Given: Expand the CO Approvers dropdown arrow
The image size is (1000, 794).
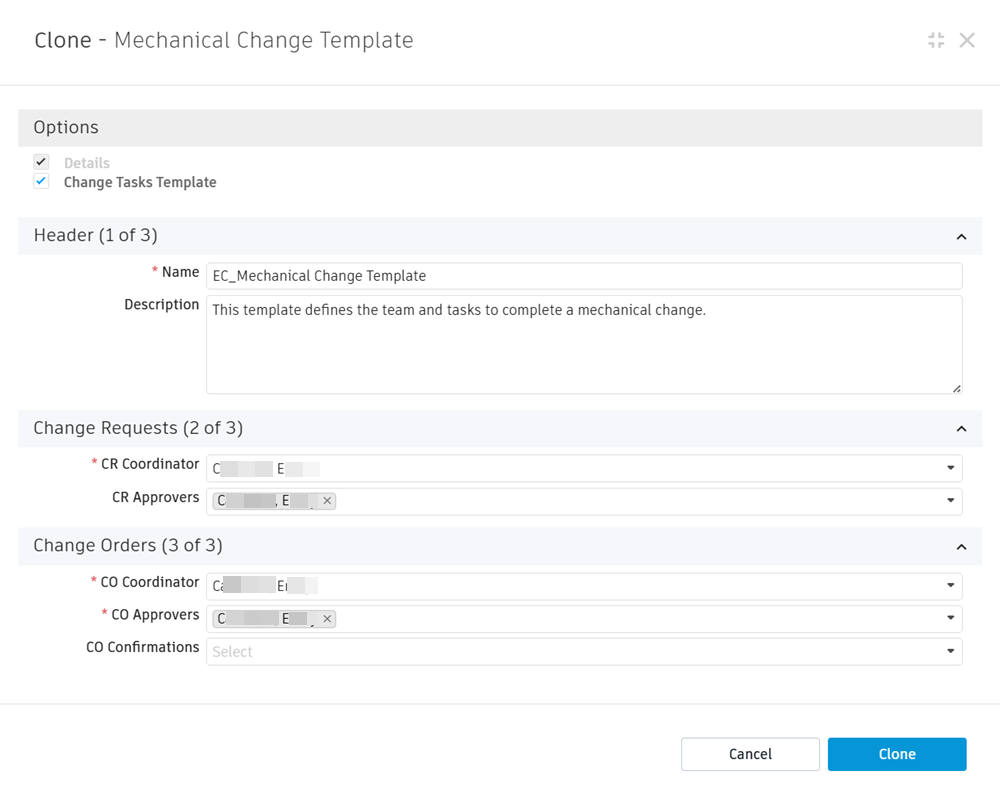Looking at the screenshot, I should point(950,619).
